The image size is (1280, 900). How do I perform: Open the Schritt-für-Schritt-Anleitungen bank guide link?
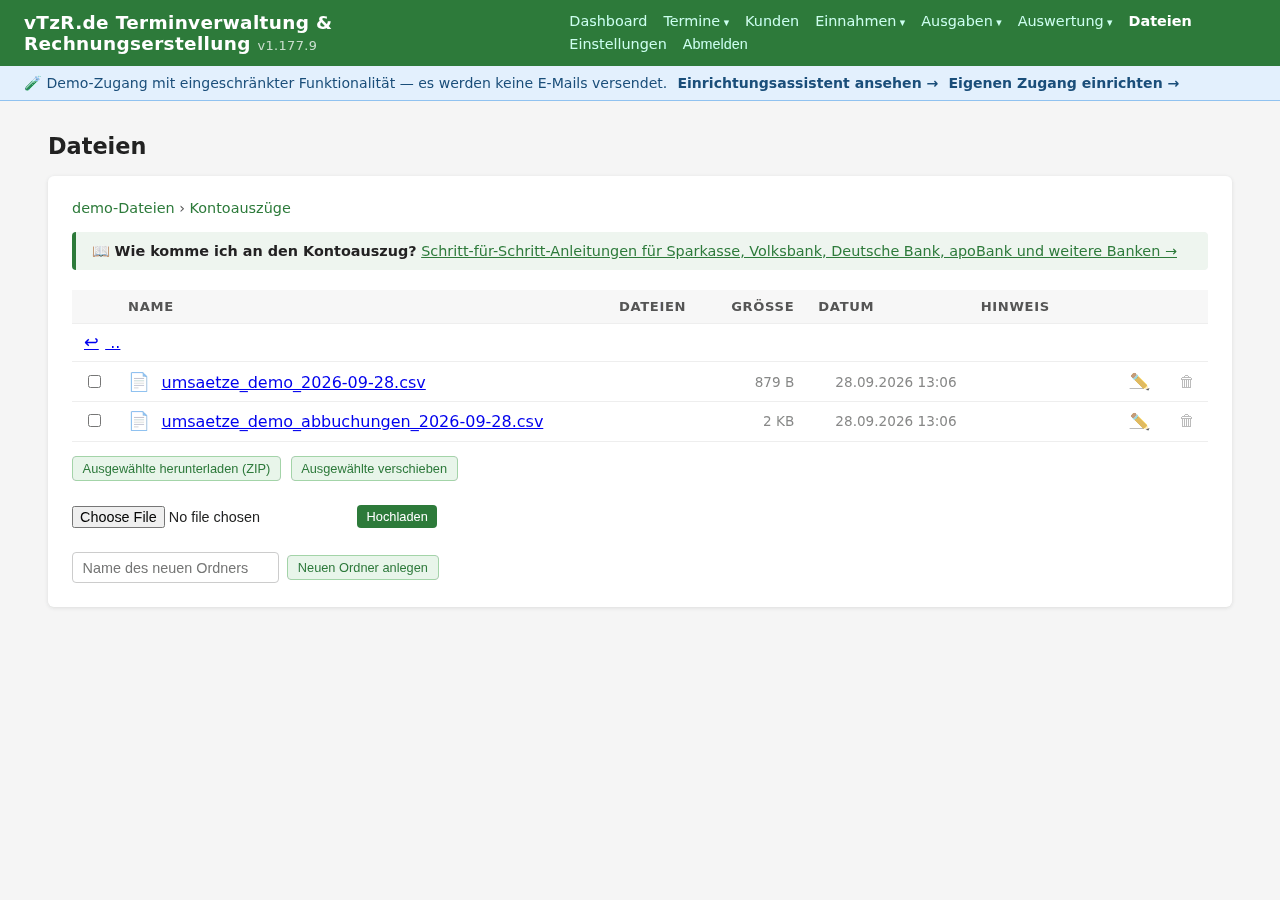(x=799, y=251)
